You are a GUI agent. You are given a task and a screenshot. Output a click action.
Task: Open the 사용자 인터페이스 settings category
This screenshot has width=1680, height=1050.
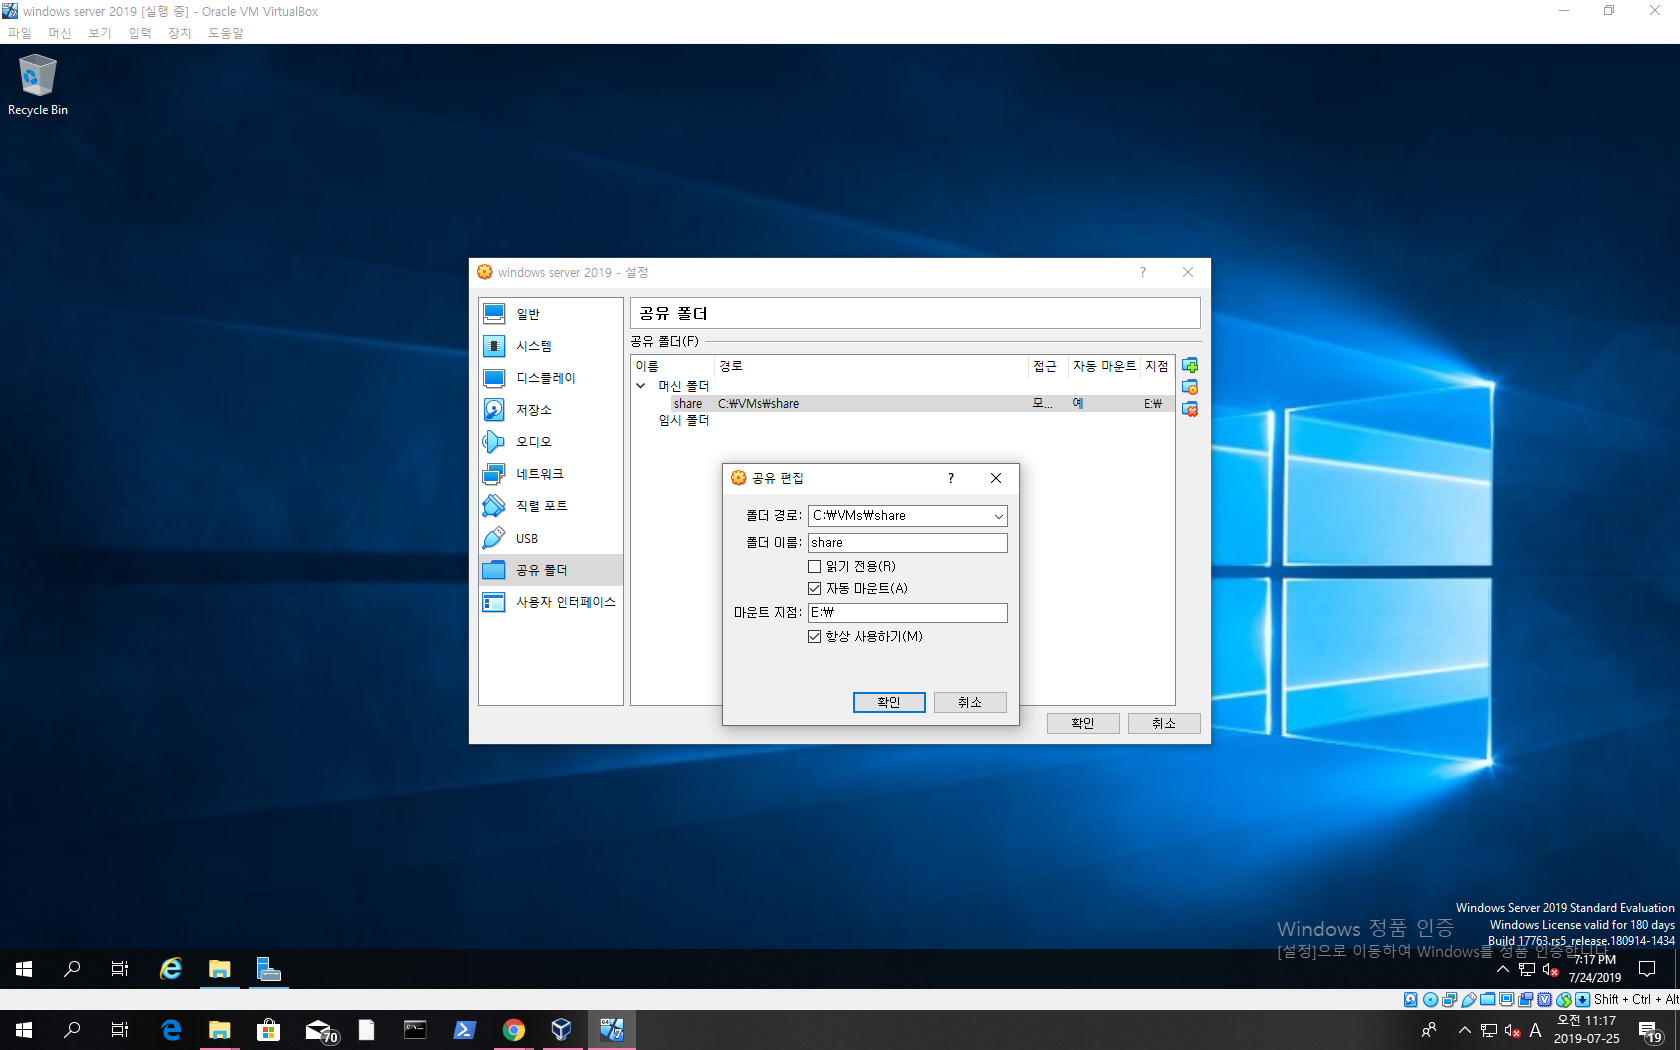(550, 602)
